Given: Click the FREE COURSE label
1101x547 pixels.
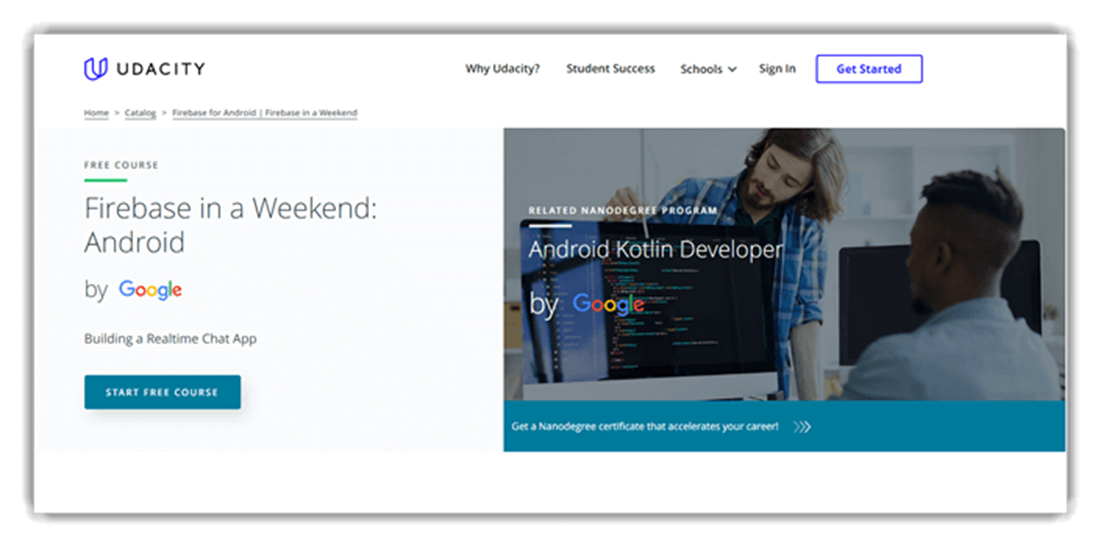Looking at the screenshot, I should (121, 165).
